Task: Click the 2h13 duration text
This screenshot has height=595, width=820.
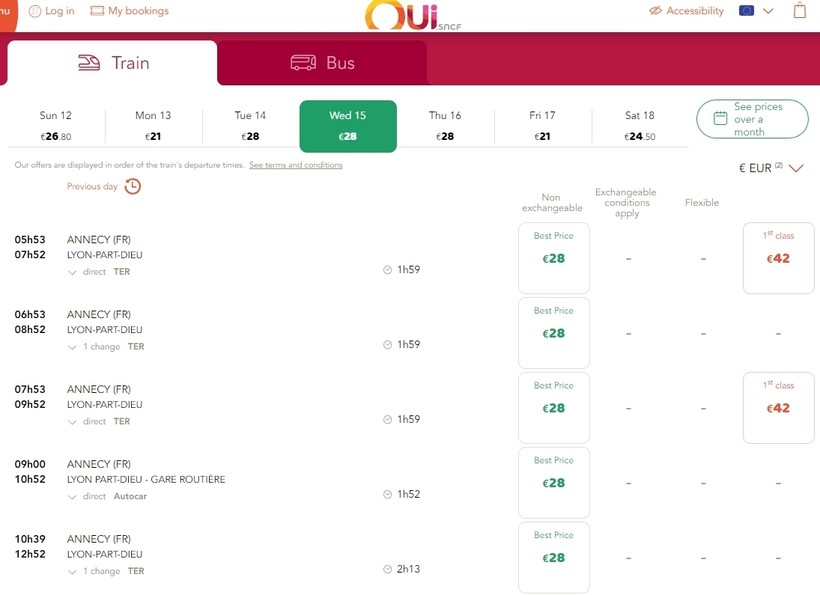Action: 408,569
